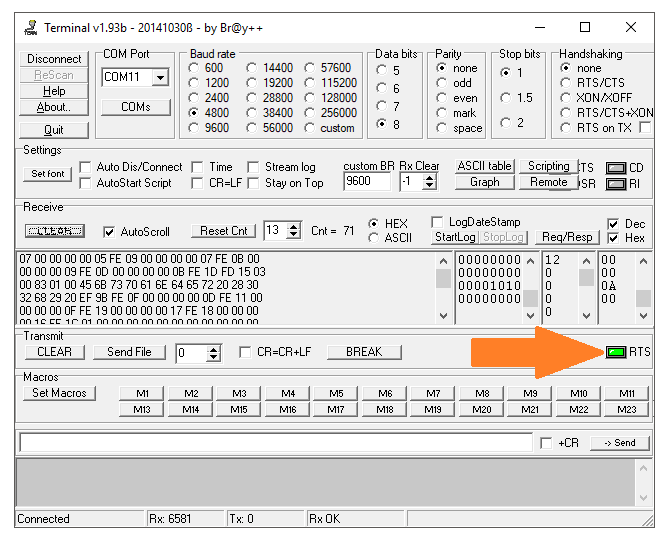This screenshot has width=668, height=534.
Task: Click the CD status indicator
Action: pos(616,168)
